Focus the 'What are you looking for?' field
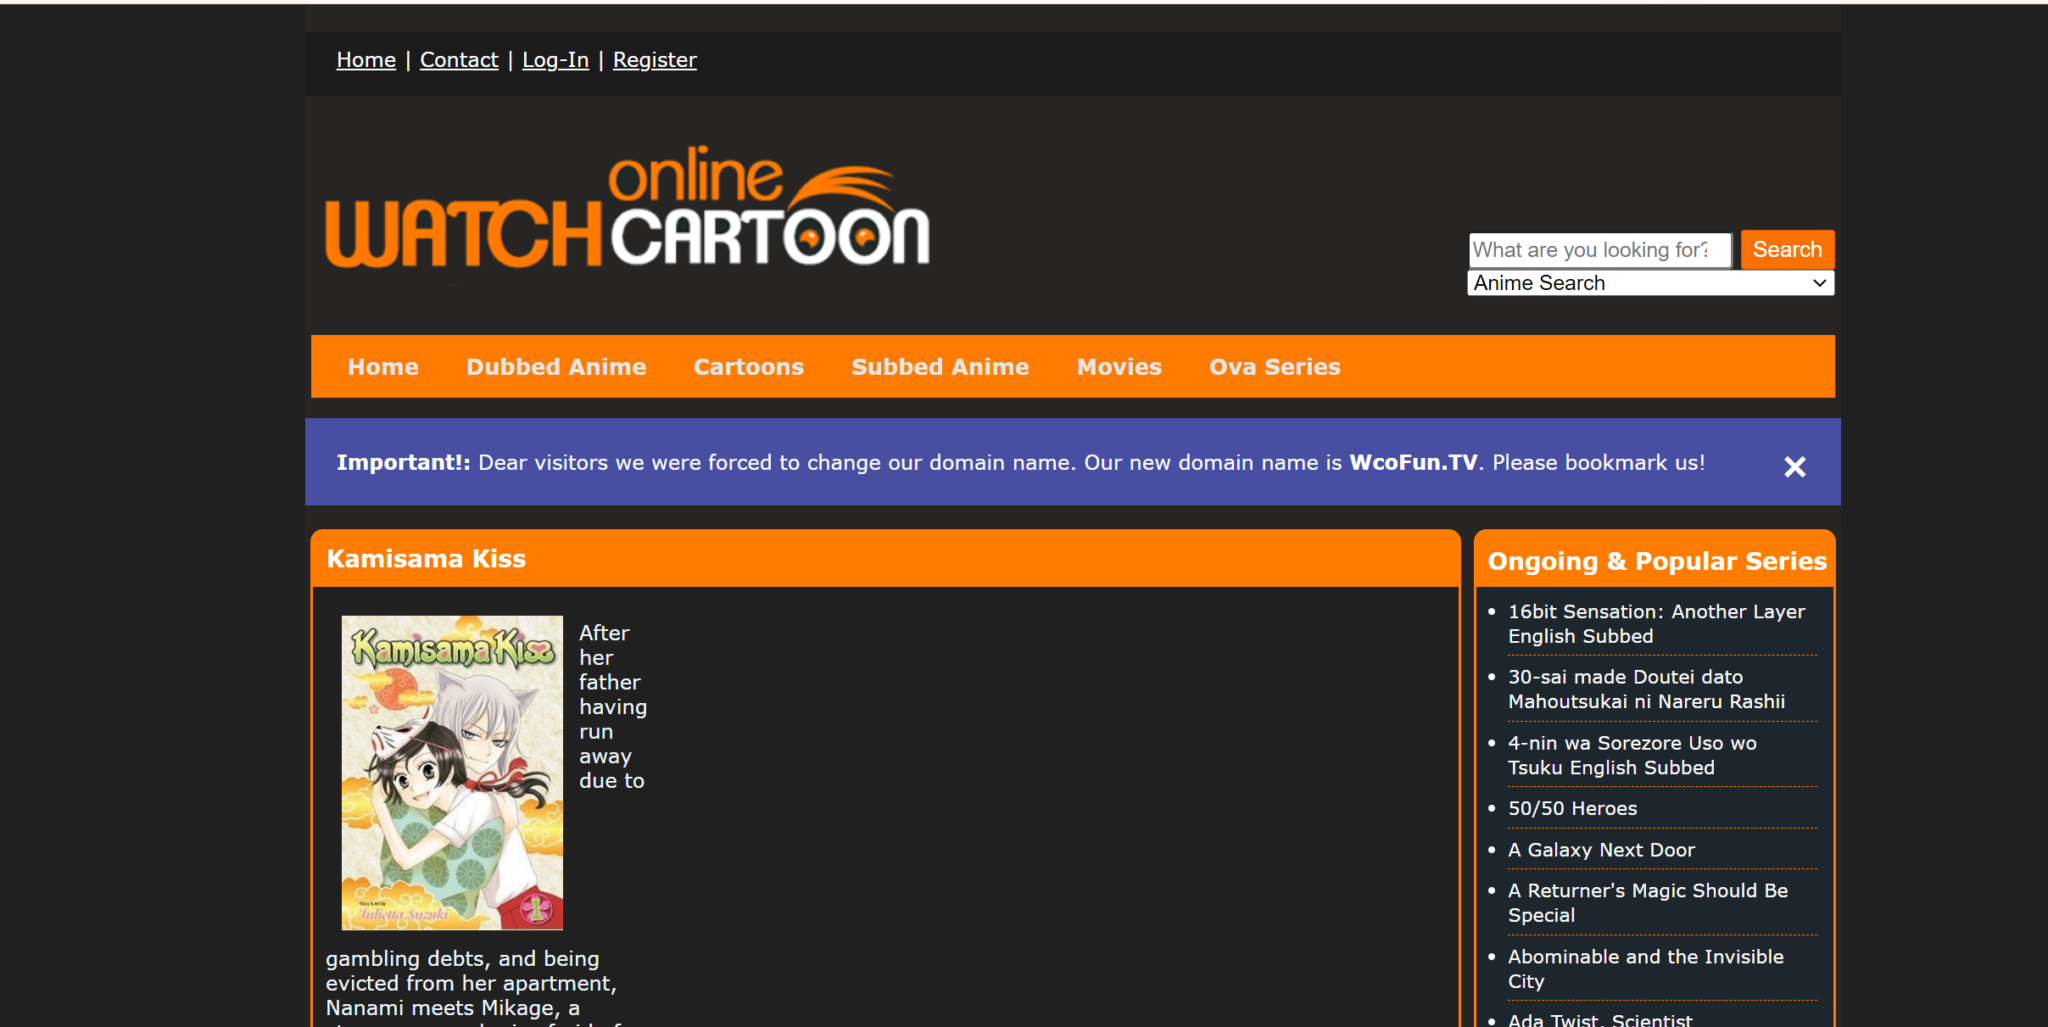Screen dimensions: 2048x1027 pos(1599,250)
